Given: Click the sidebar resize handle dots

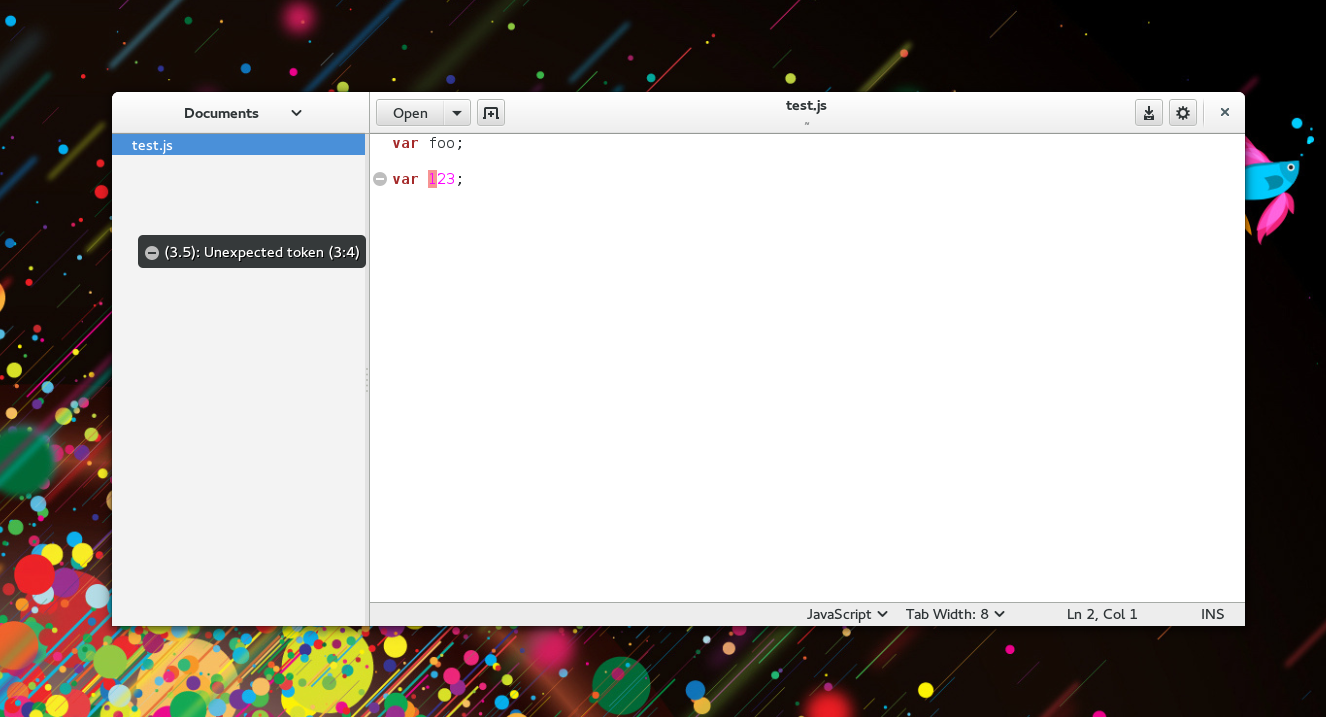Looking at the screenshot, I should 366,380.
